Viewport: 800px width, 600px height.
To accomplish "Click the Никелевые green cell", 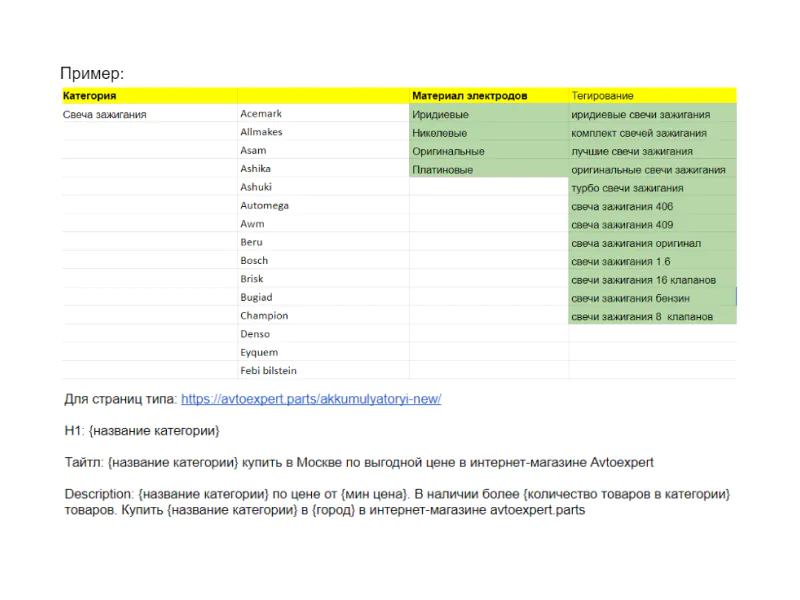I will tap(489, 133).
